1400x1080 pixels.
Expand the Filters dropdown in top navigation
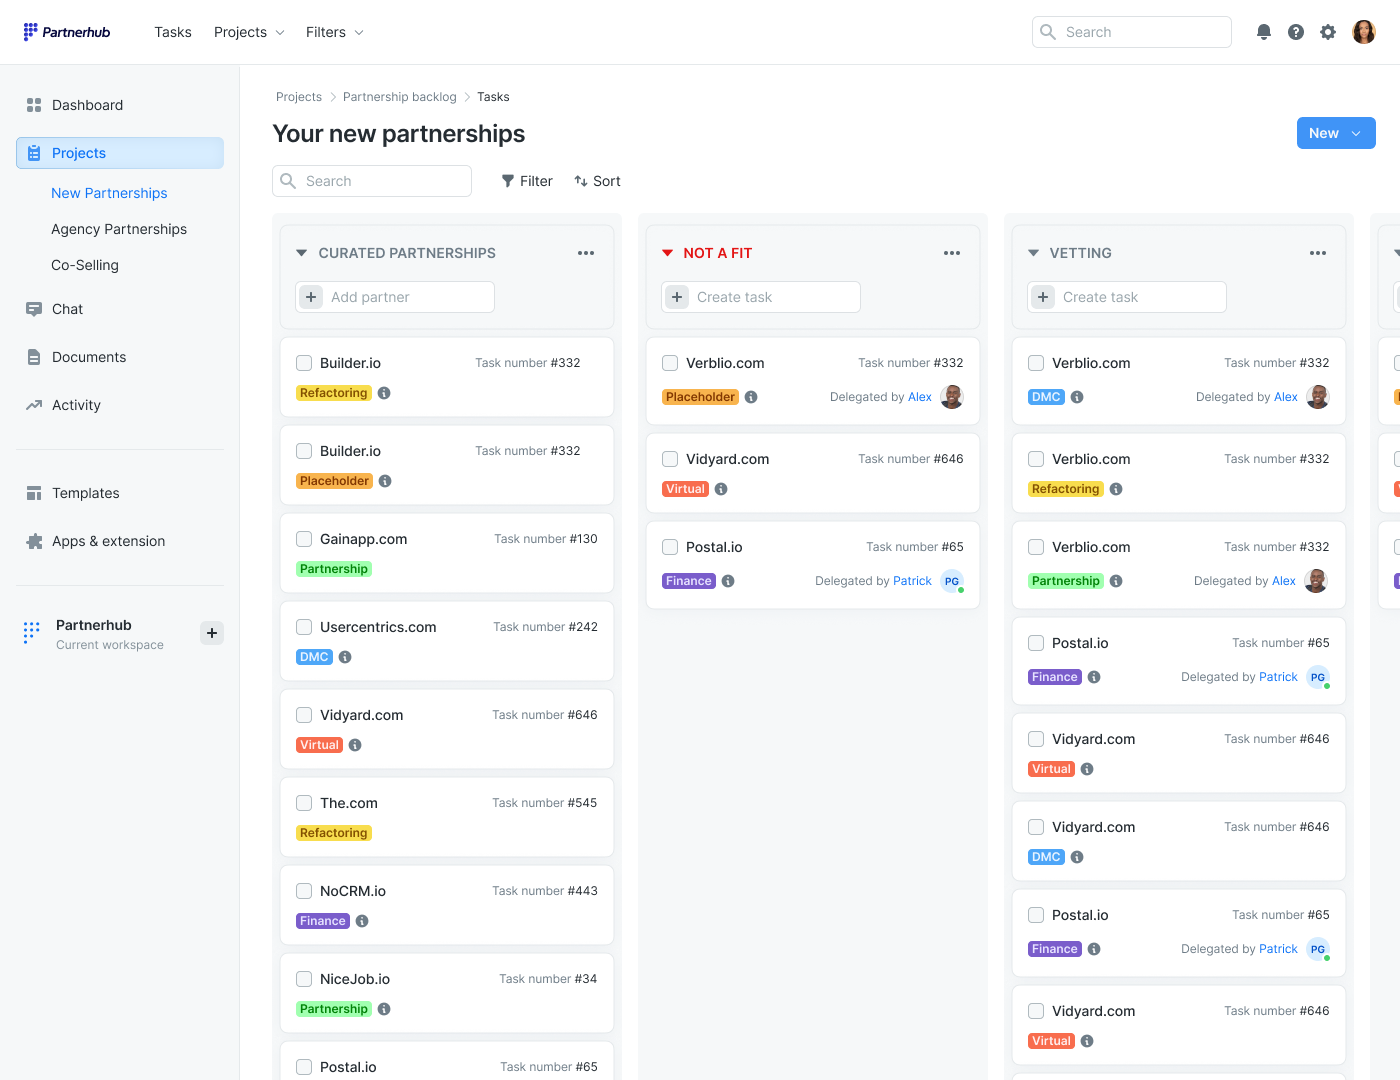[x=335, y=32]
